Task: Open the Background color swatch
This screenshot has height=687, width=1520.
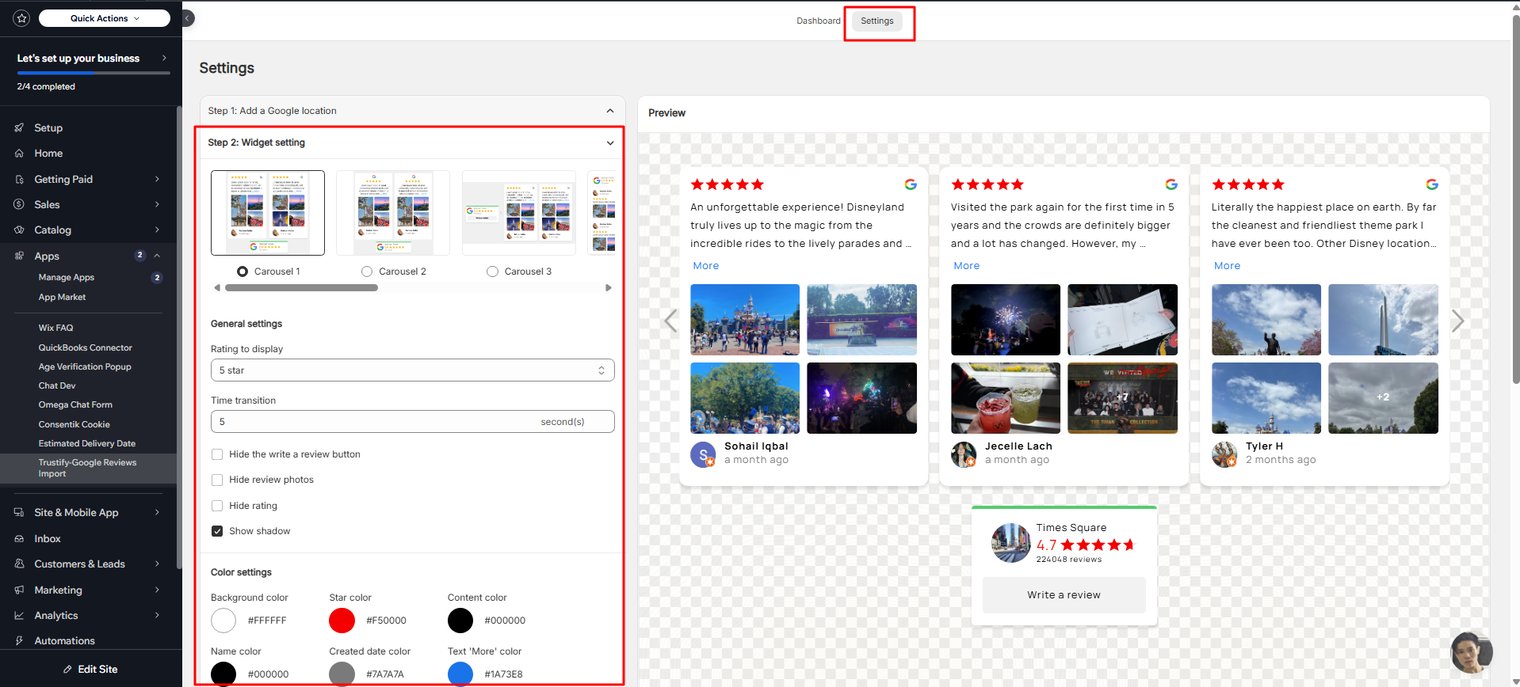Action: pyautogui.click(x=224, y=620)
